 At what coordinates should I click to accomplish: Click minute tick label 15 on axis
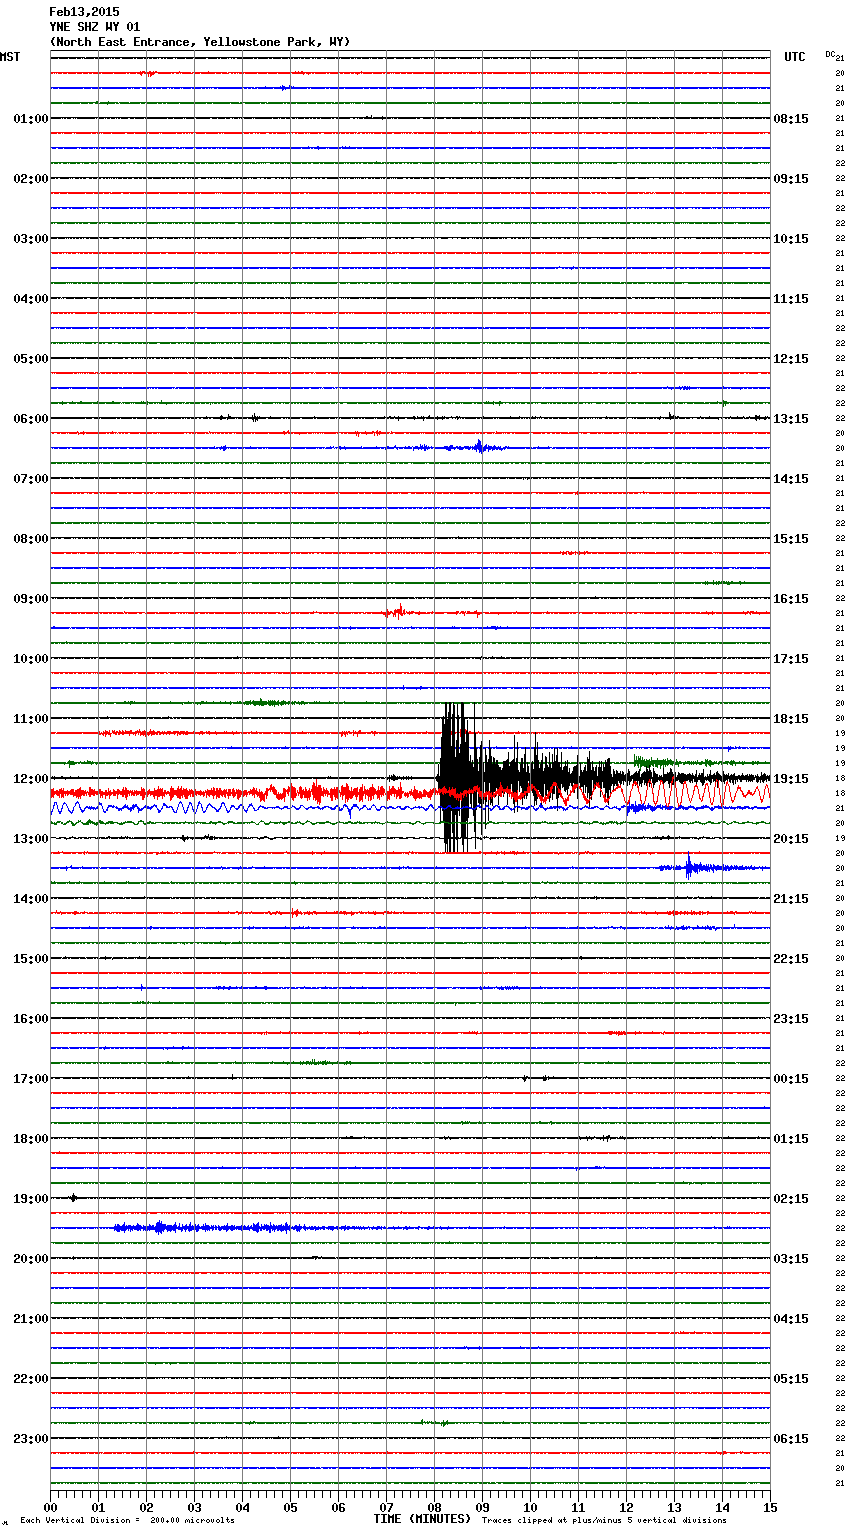(x=770, y=1507)
